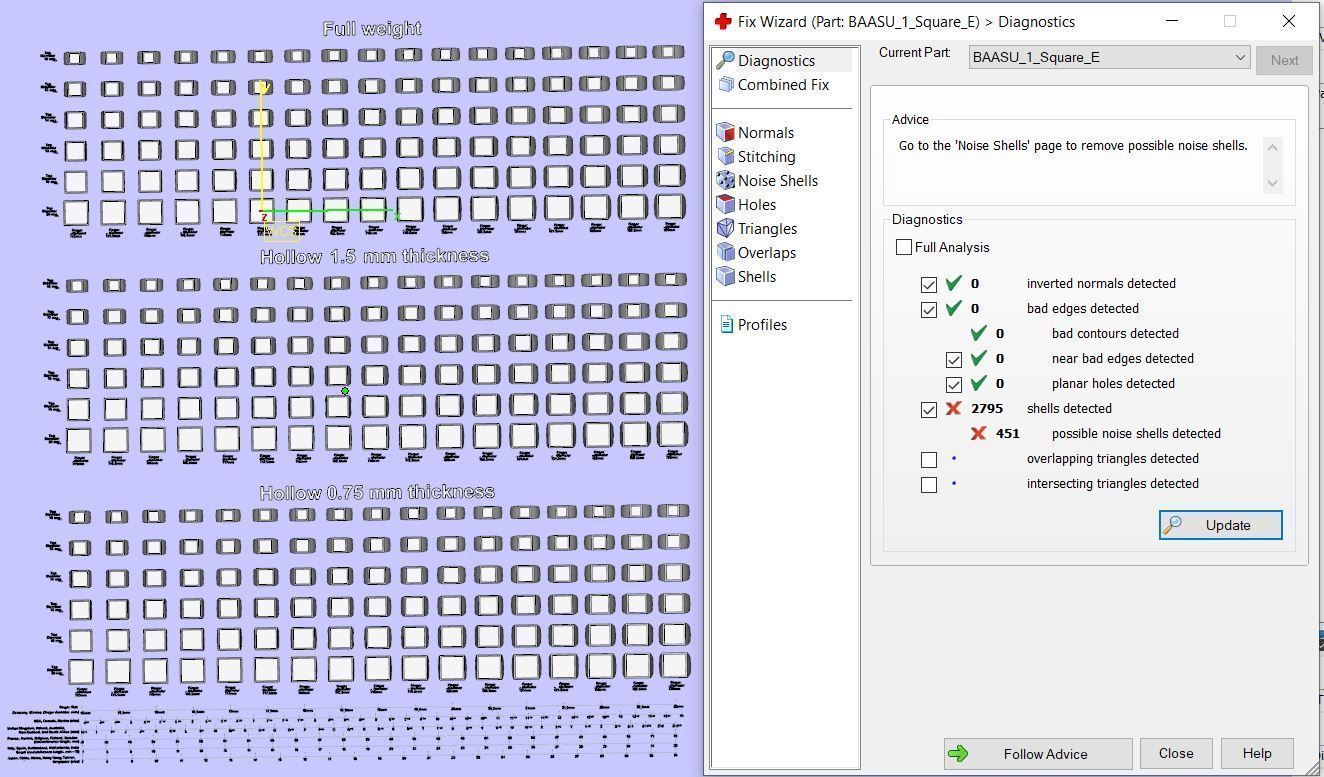Click the Help button

[1257, 753]
